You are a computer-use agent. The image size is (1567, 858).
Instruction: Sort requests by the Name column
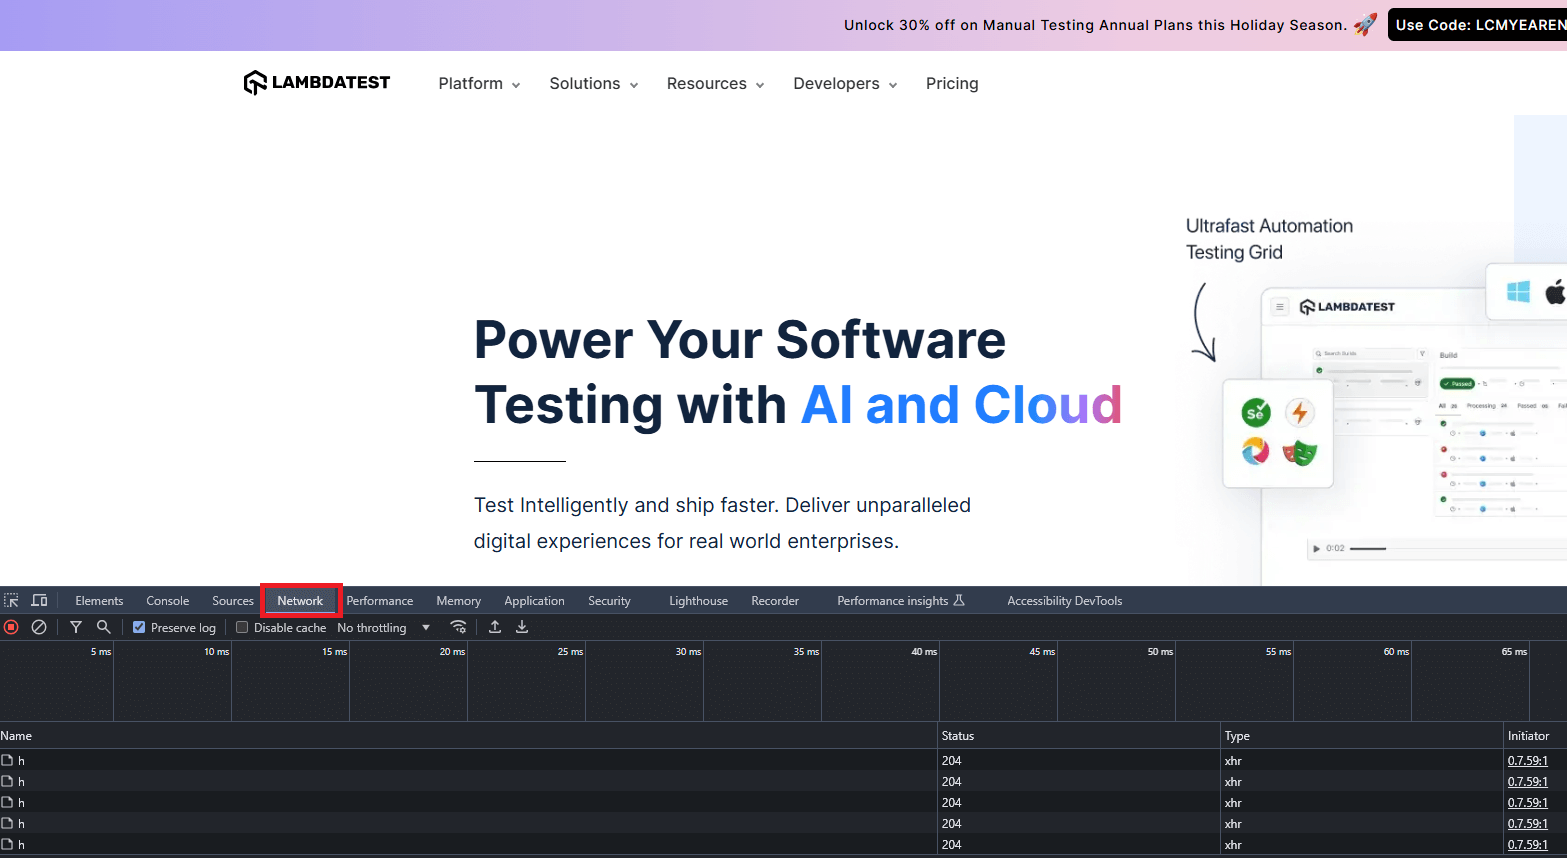[x=469, y=736]
